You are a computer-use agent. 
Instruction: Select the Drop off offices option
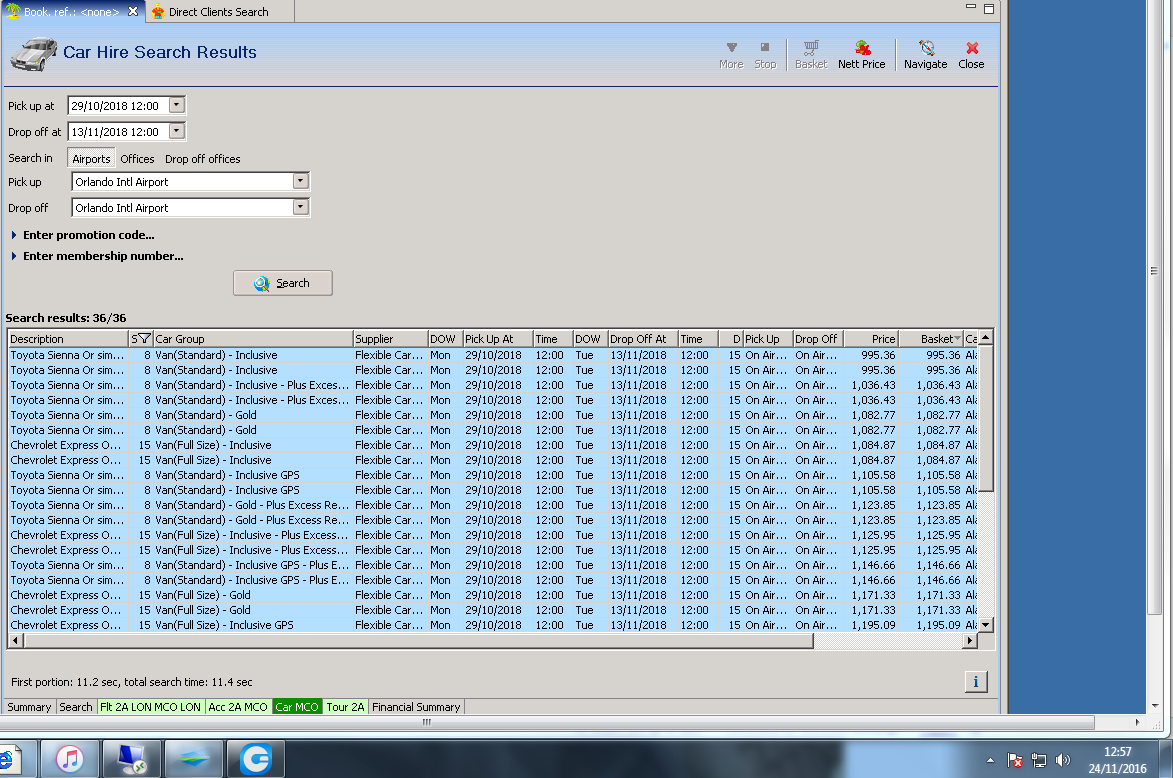point(203,159)
